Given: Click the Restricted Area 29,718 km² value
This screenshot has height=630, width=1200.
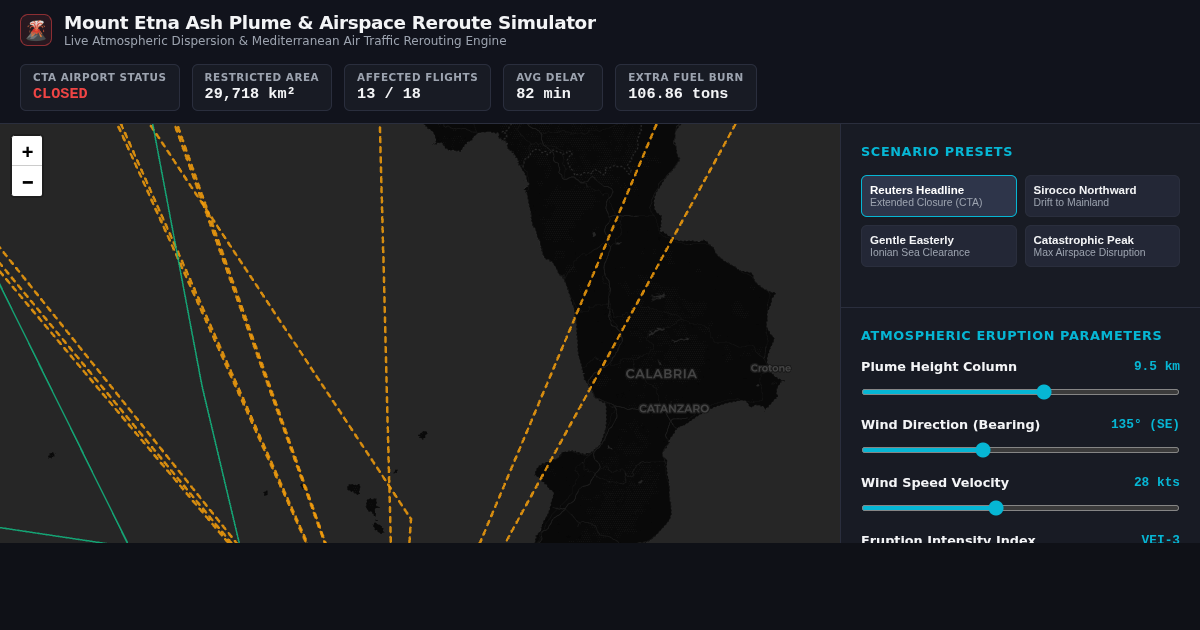Looking at the screenshot, I should pos(250,94).
